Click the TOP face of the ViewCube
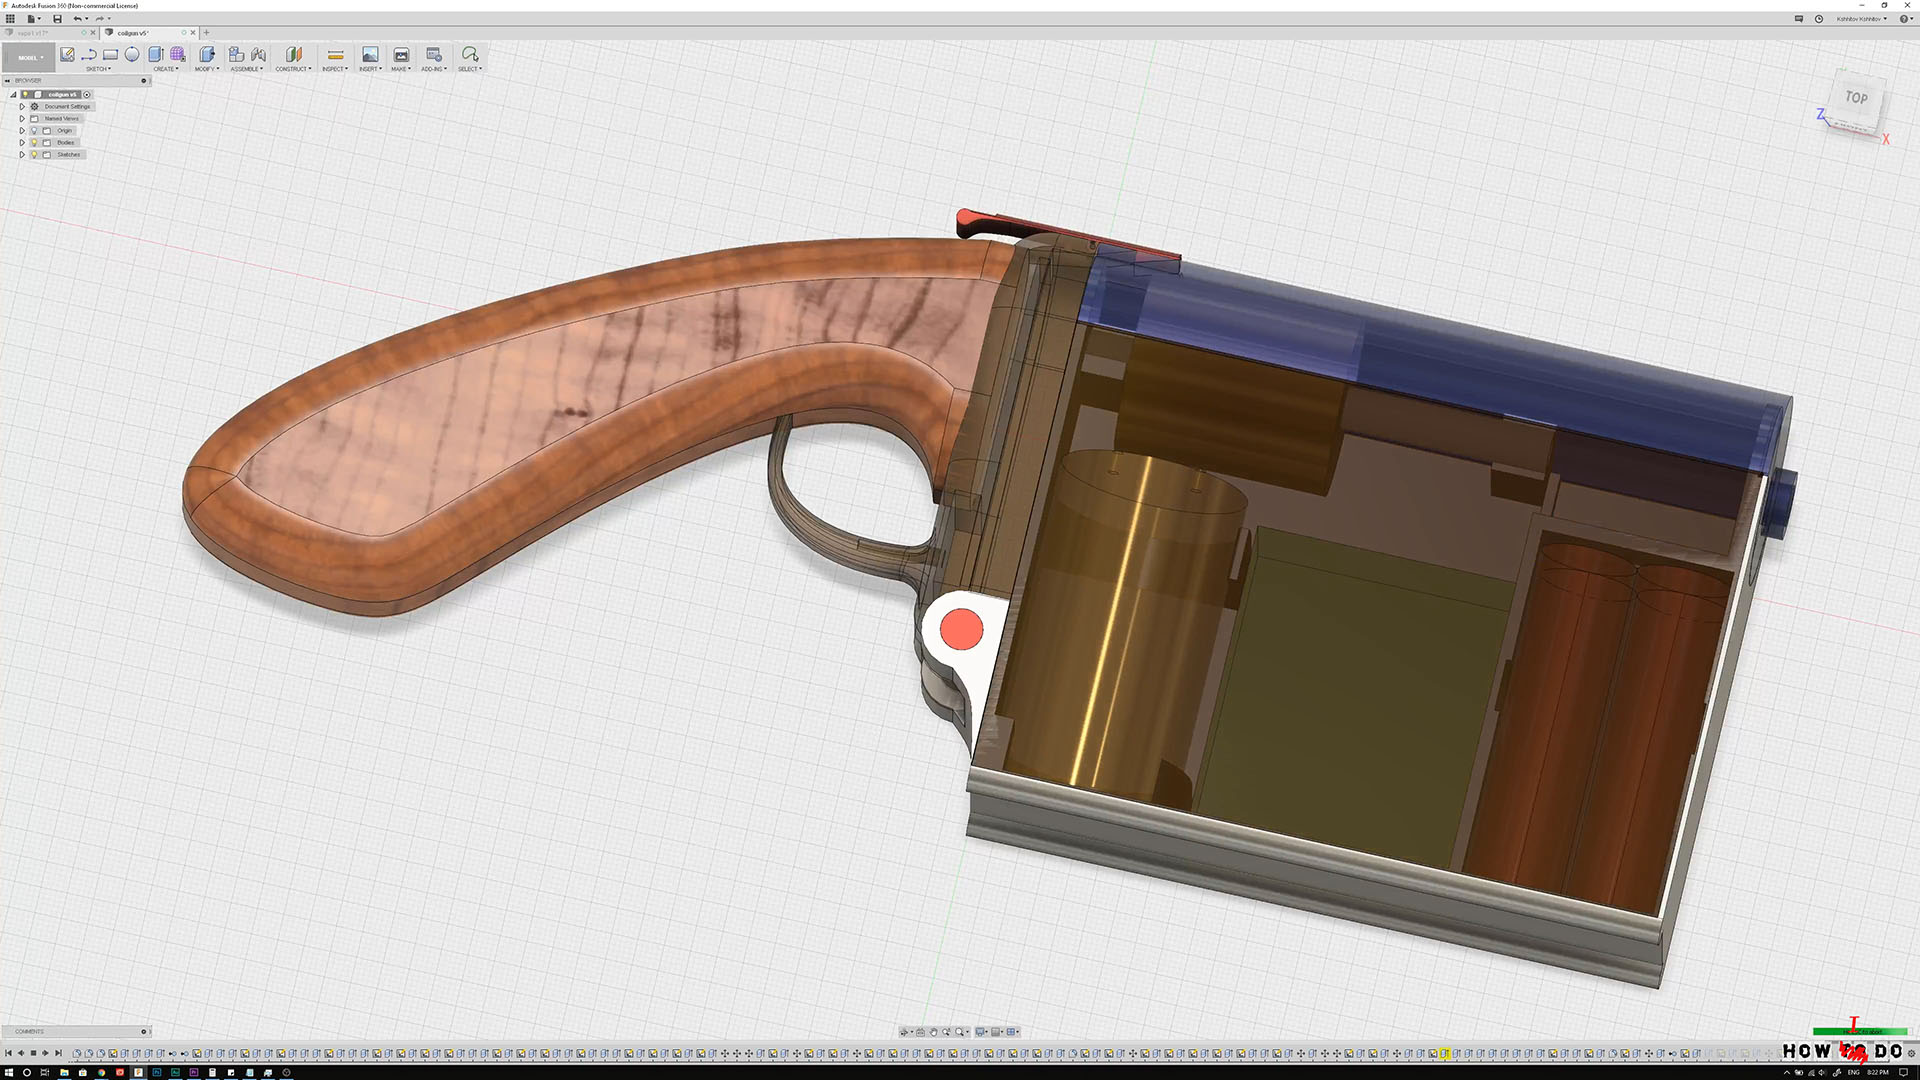The width and height of the screenshot is (1920, 1080). [1857, 98]
